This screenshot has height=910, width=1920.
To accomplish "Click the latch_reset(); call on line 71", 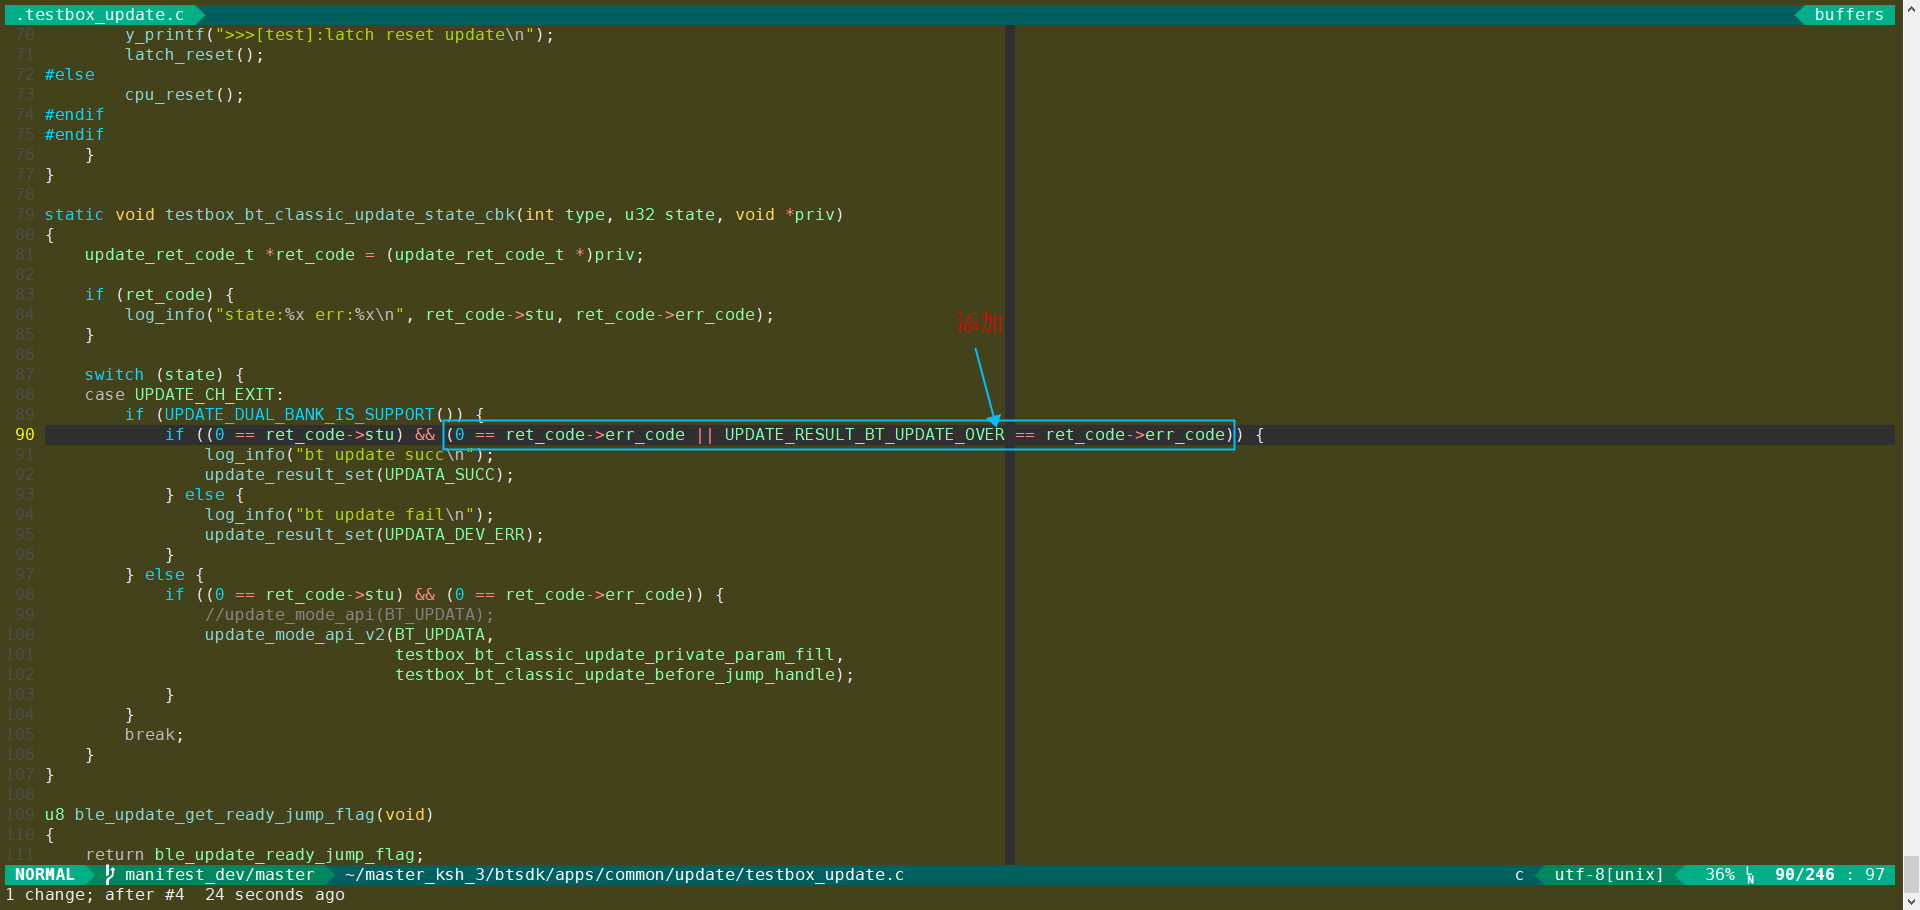I will [195, 54].
